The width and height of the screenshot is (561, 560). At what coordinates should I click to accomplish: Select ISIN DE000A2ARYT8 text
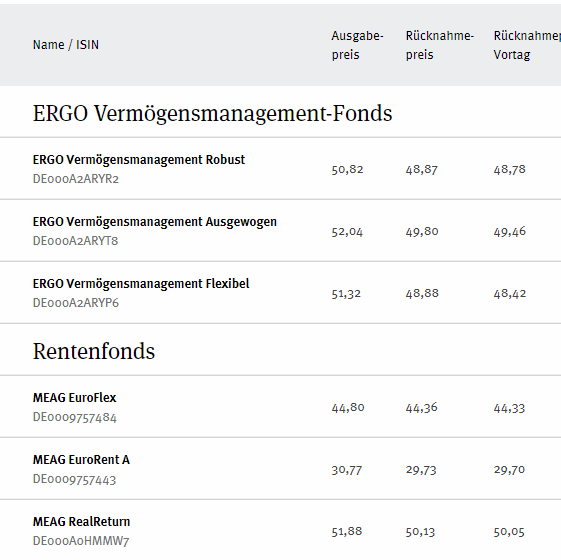coord(75,241)
